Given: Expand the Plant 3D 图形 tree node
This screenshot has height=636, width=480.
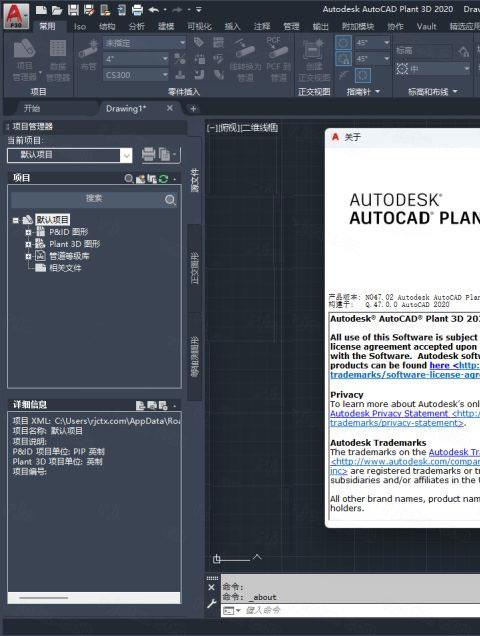Looking at the screenshot, I should point(28,245).
